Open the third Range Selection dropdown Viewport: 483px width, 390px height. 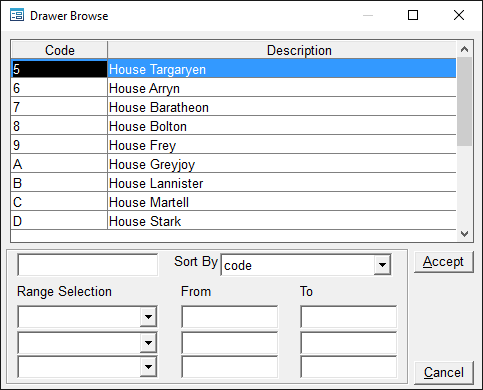[148, 367]
